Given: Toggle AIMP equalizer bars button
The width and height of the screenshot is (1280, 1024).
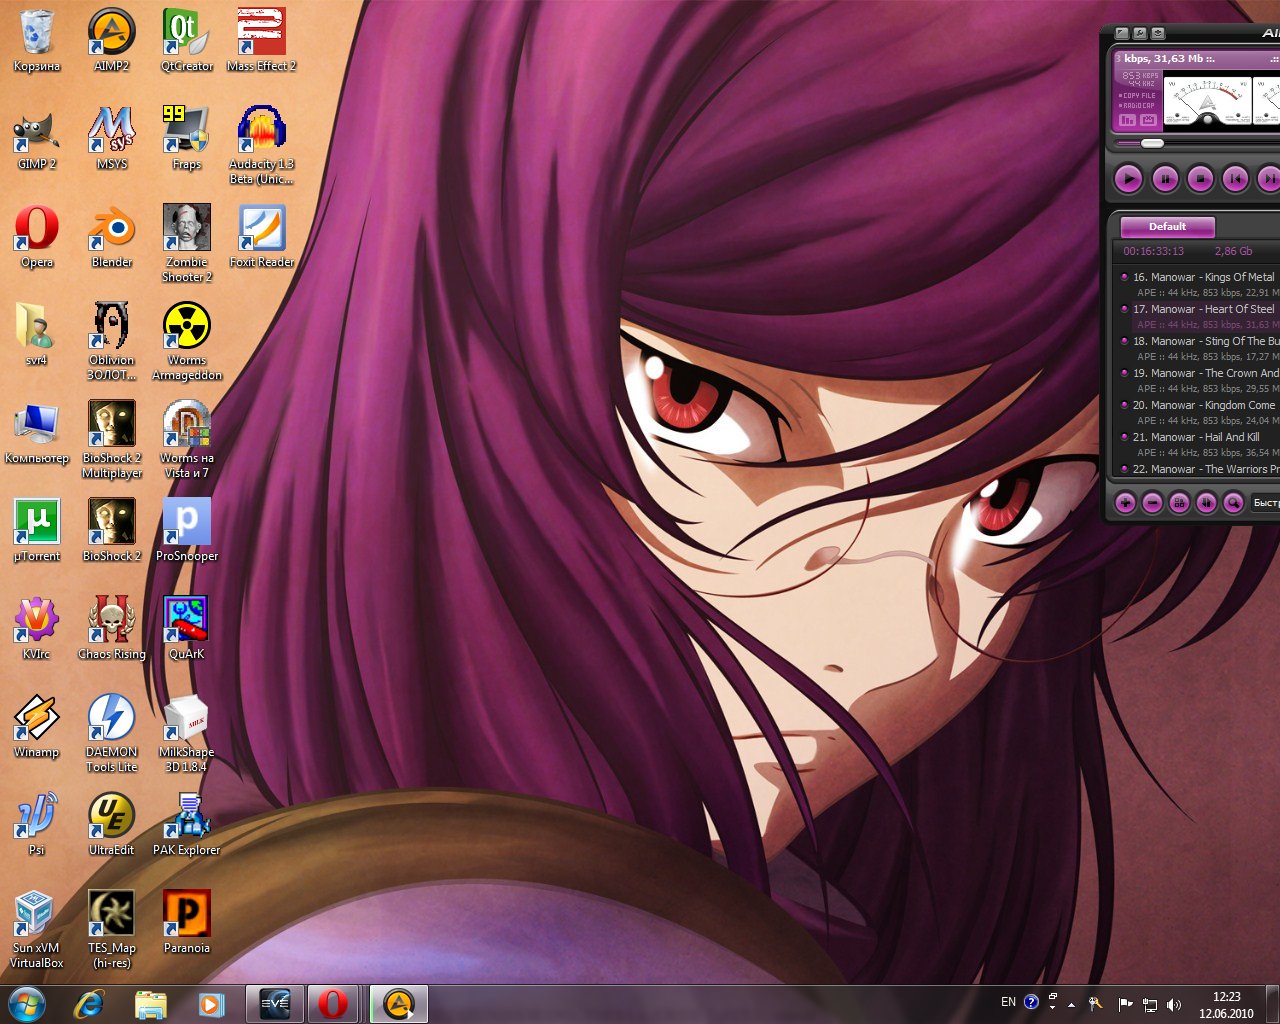Looking at the screenshot, I should pyautogui.click(x=1128, y=120).
